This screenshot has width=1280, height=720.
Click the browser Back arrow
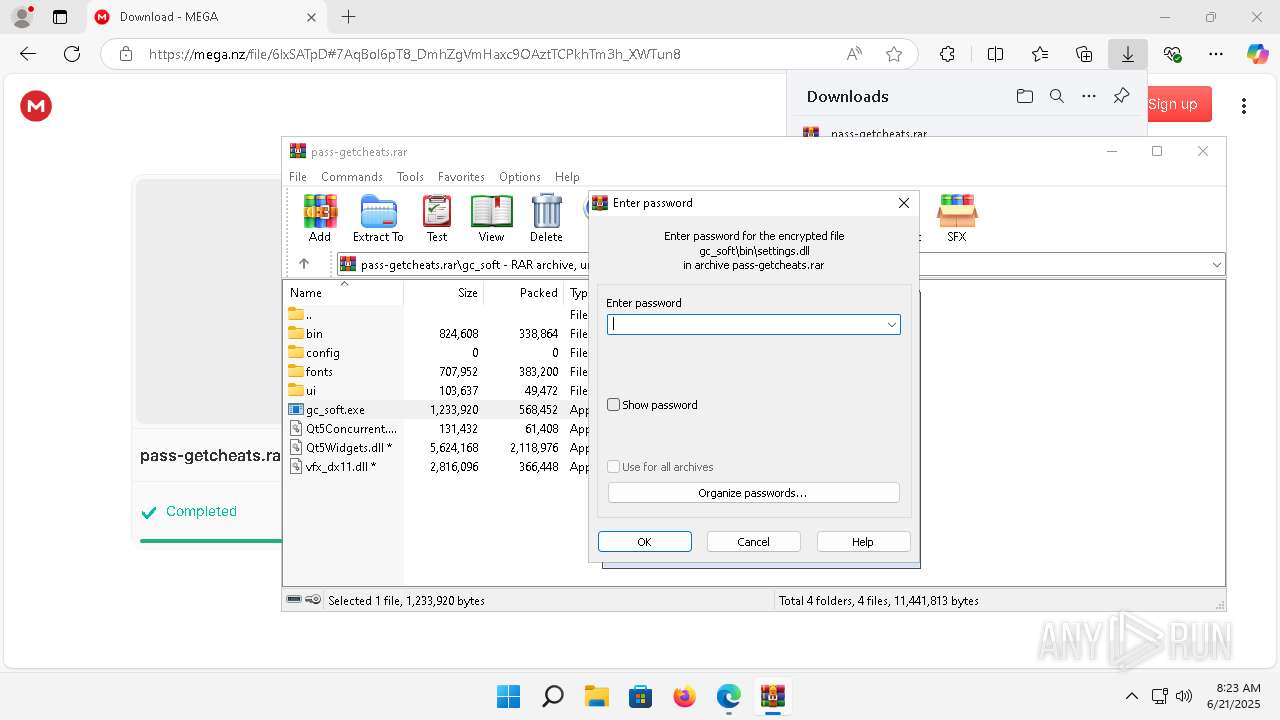(28, 54)
